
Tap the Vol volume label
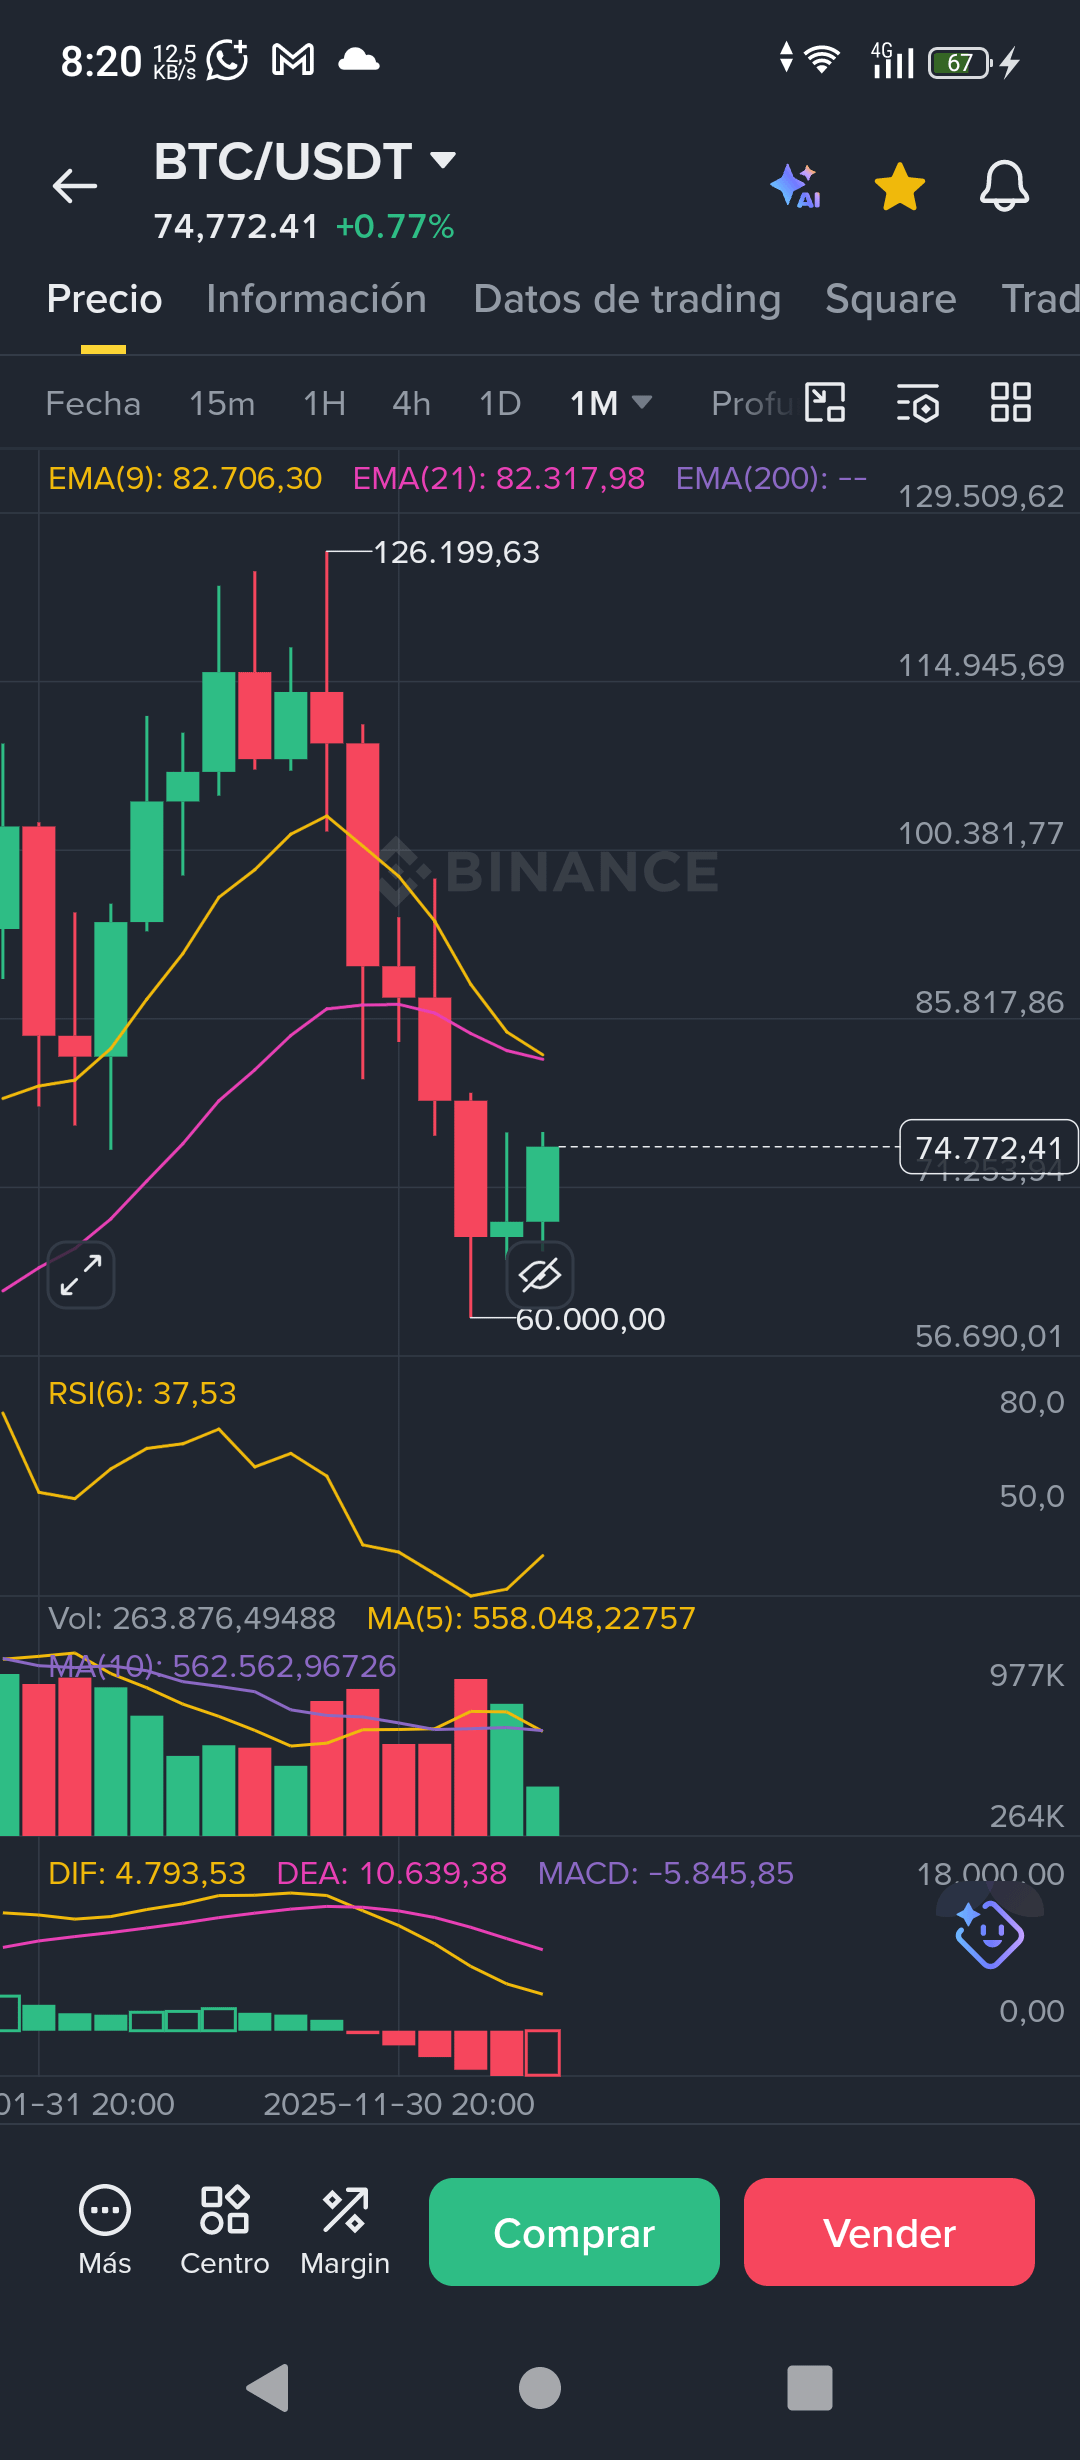click(x=192, y=1618)
